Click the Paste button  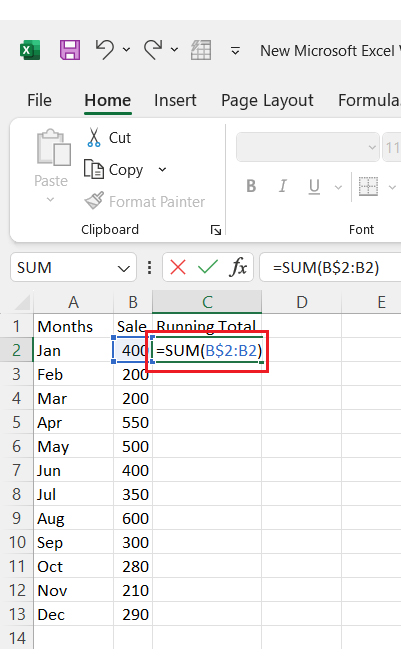(52, 166)
